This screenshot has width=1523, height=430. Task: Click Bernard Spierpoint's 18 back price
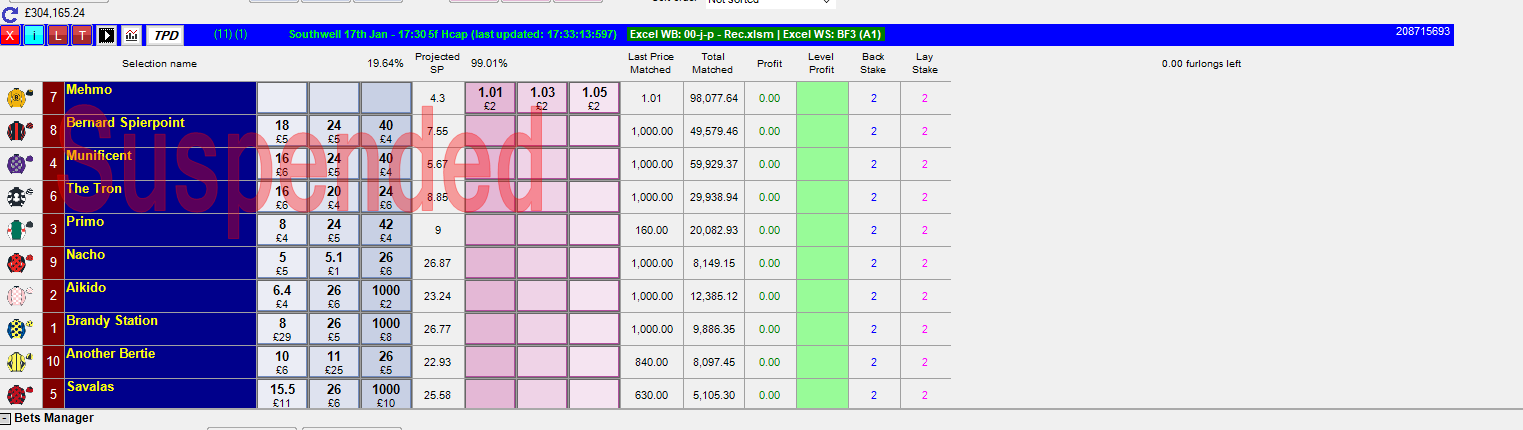[282, 131]
